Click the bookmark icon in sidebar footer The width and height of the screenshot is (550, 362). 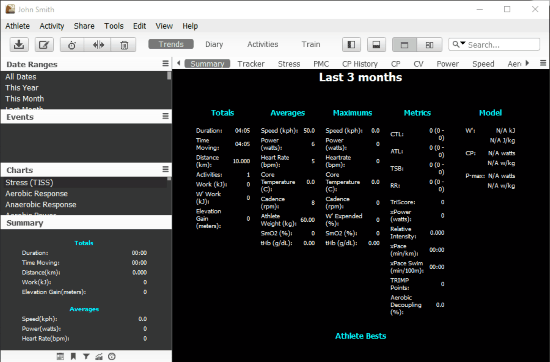[73, 356]
